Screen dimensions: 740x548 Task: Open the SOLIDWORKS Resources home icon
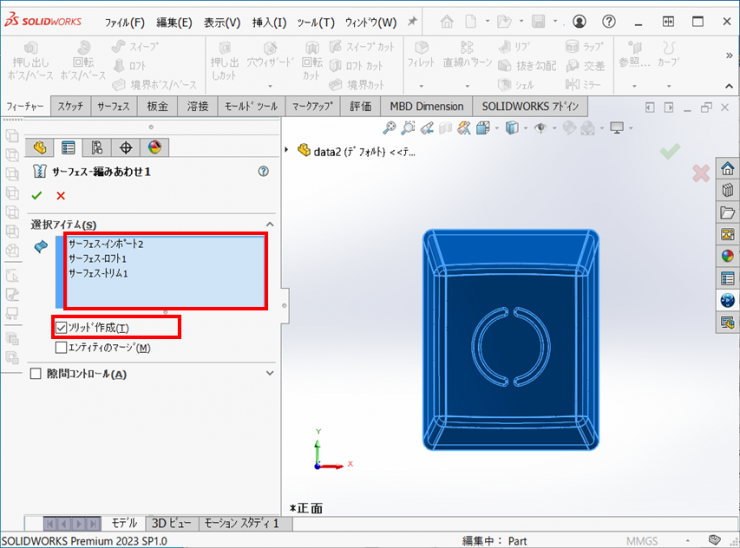727,168
